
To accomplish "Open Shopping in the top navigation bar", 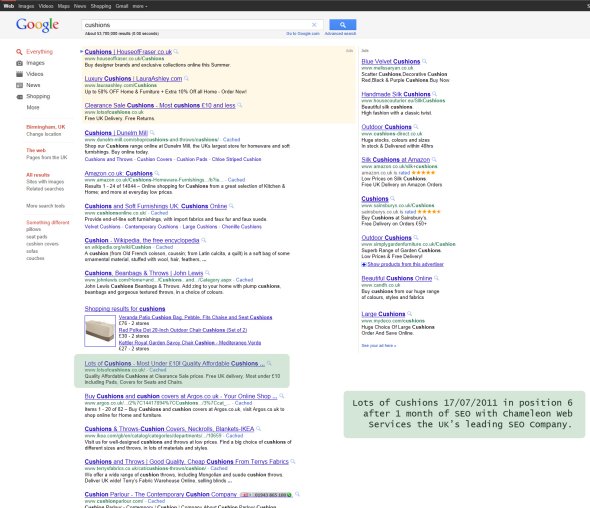I will click(101, 6).
